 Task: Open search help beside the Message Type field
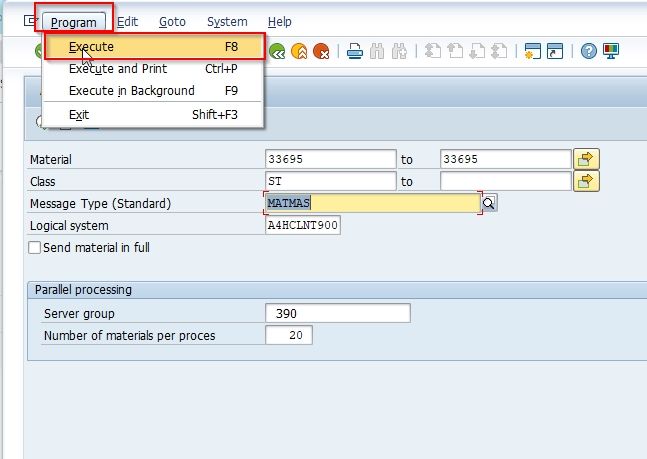(x=489, y=203)
